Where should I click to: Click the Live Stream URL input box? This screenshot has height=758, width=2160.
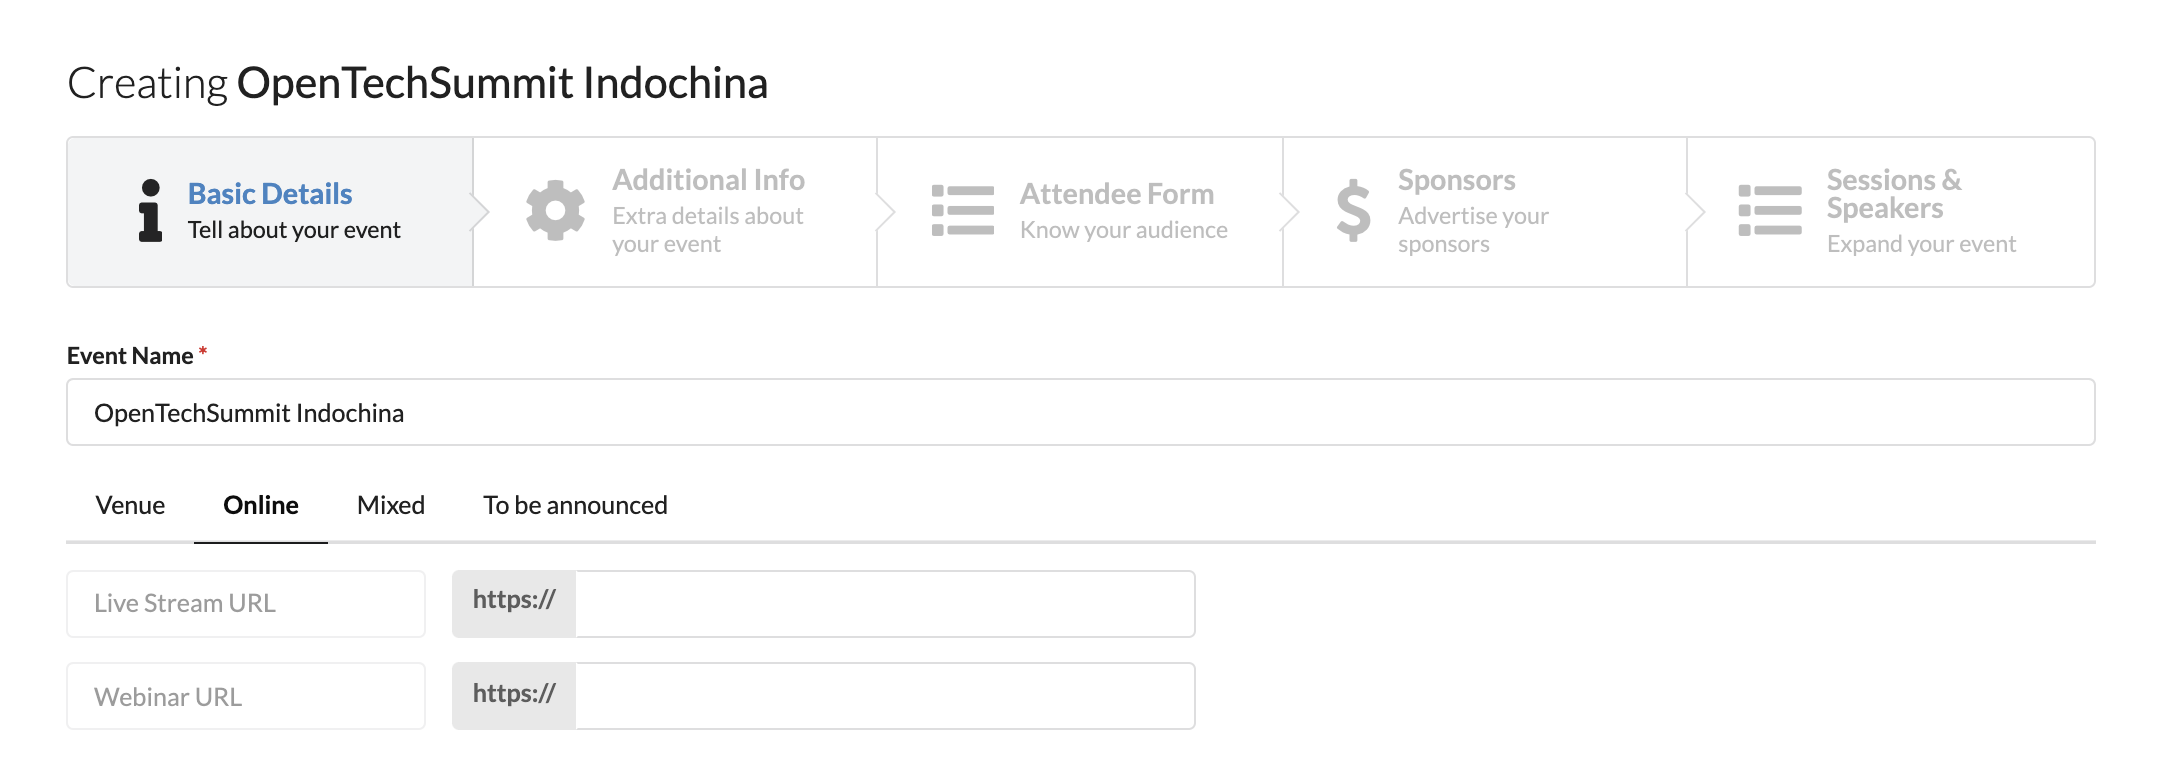point(885,604)
